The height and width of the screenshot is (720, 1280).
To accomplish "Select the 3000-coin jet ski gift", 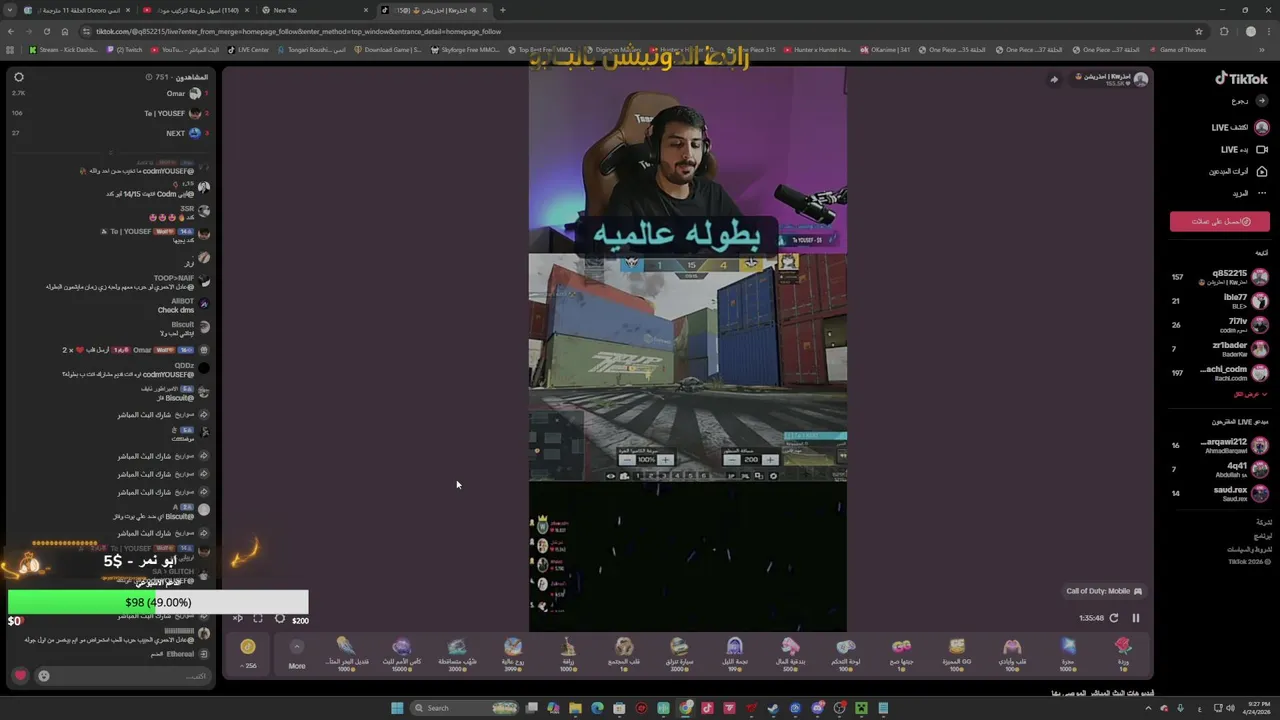I will click(457, 653).
